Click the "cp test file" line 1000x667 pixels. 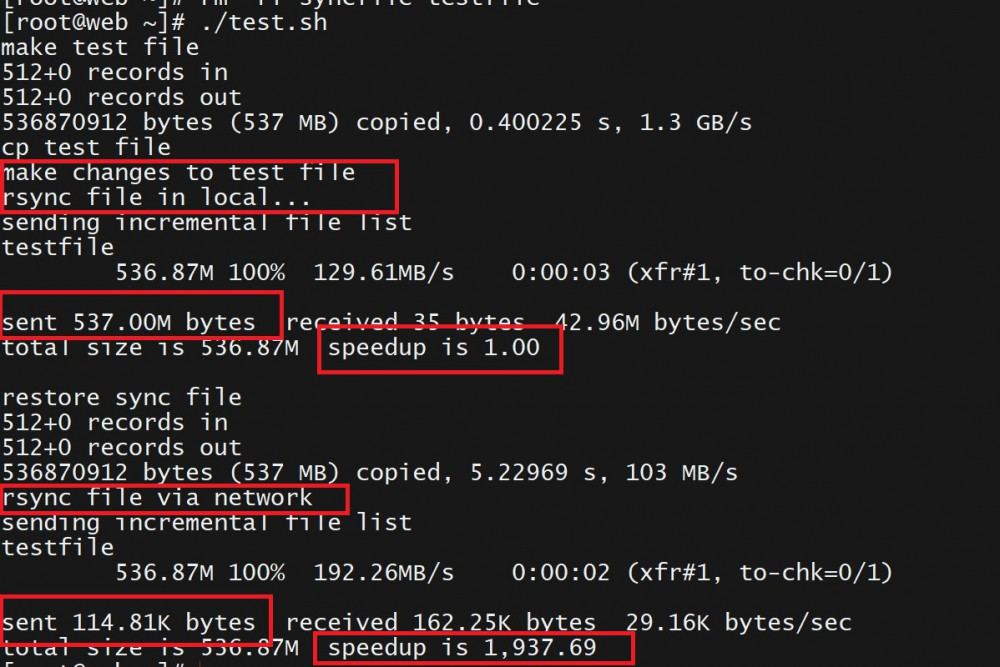coord(86,148)
